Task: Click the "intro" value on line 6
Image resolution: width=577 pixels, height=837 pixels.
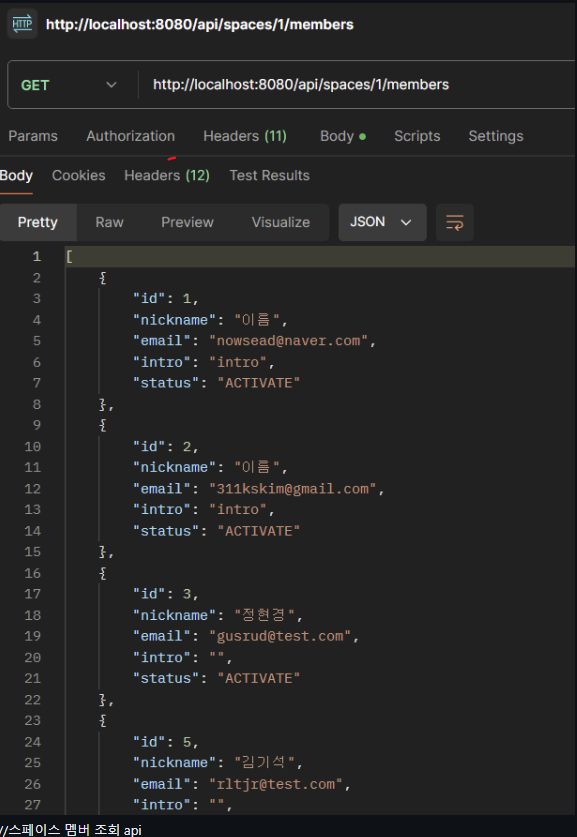Action: point(238,362)
